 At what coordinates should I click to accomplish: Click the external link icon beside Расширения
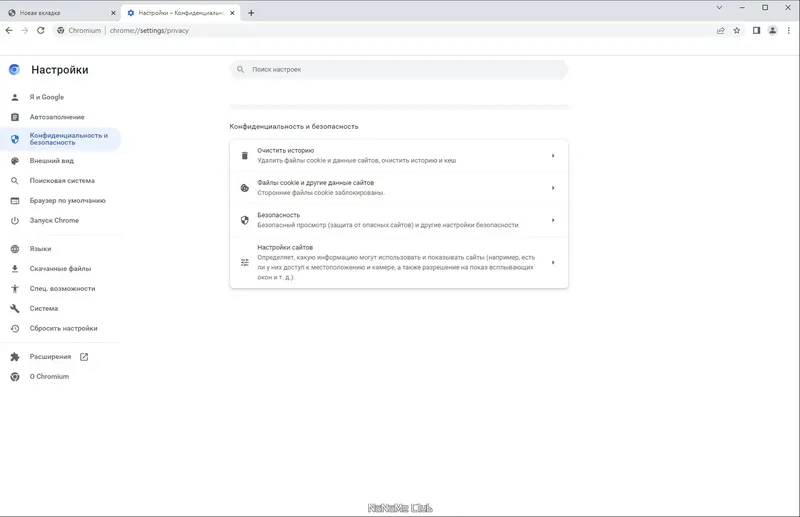coord(84,357)
